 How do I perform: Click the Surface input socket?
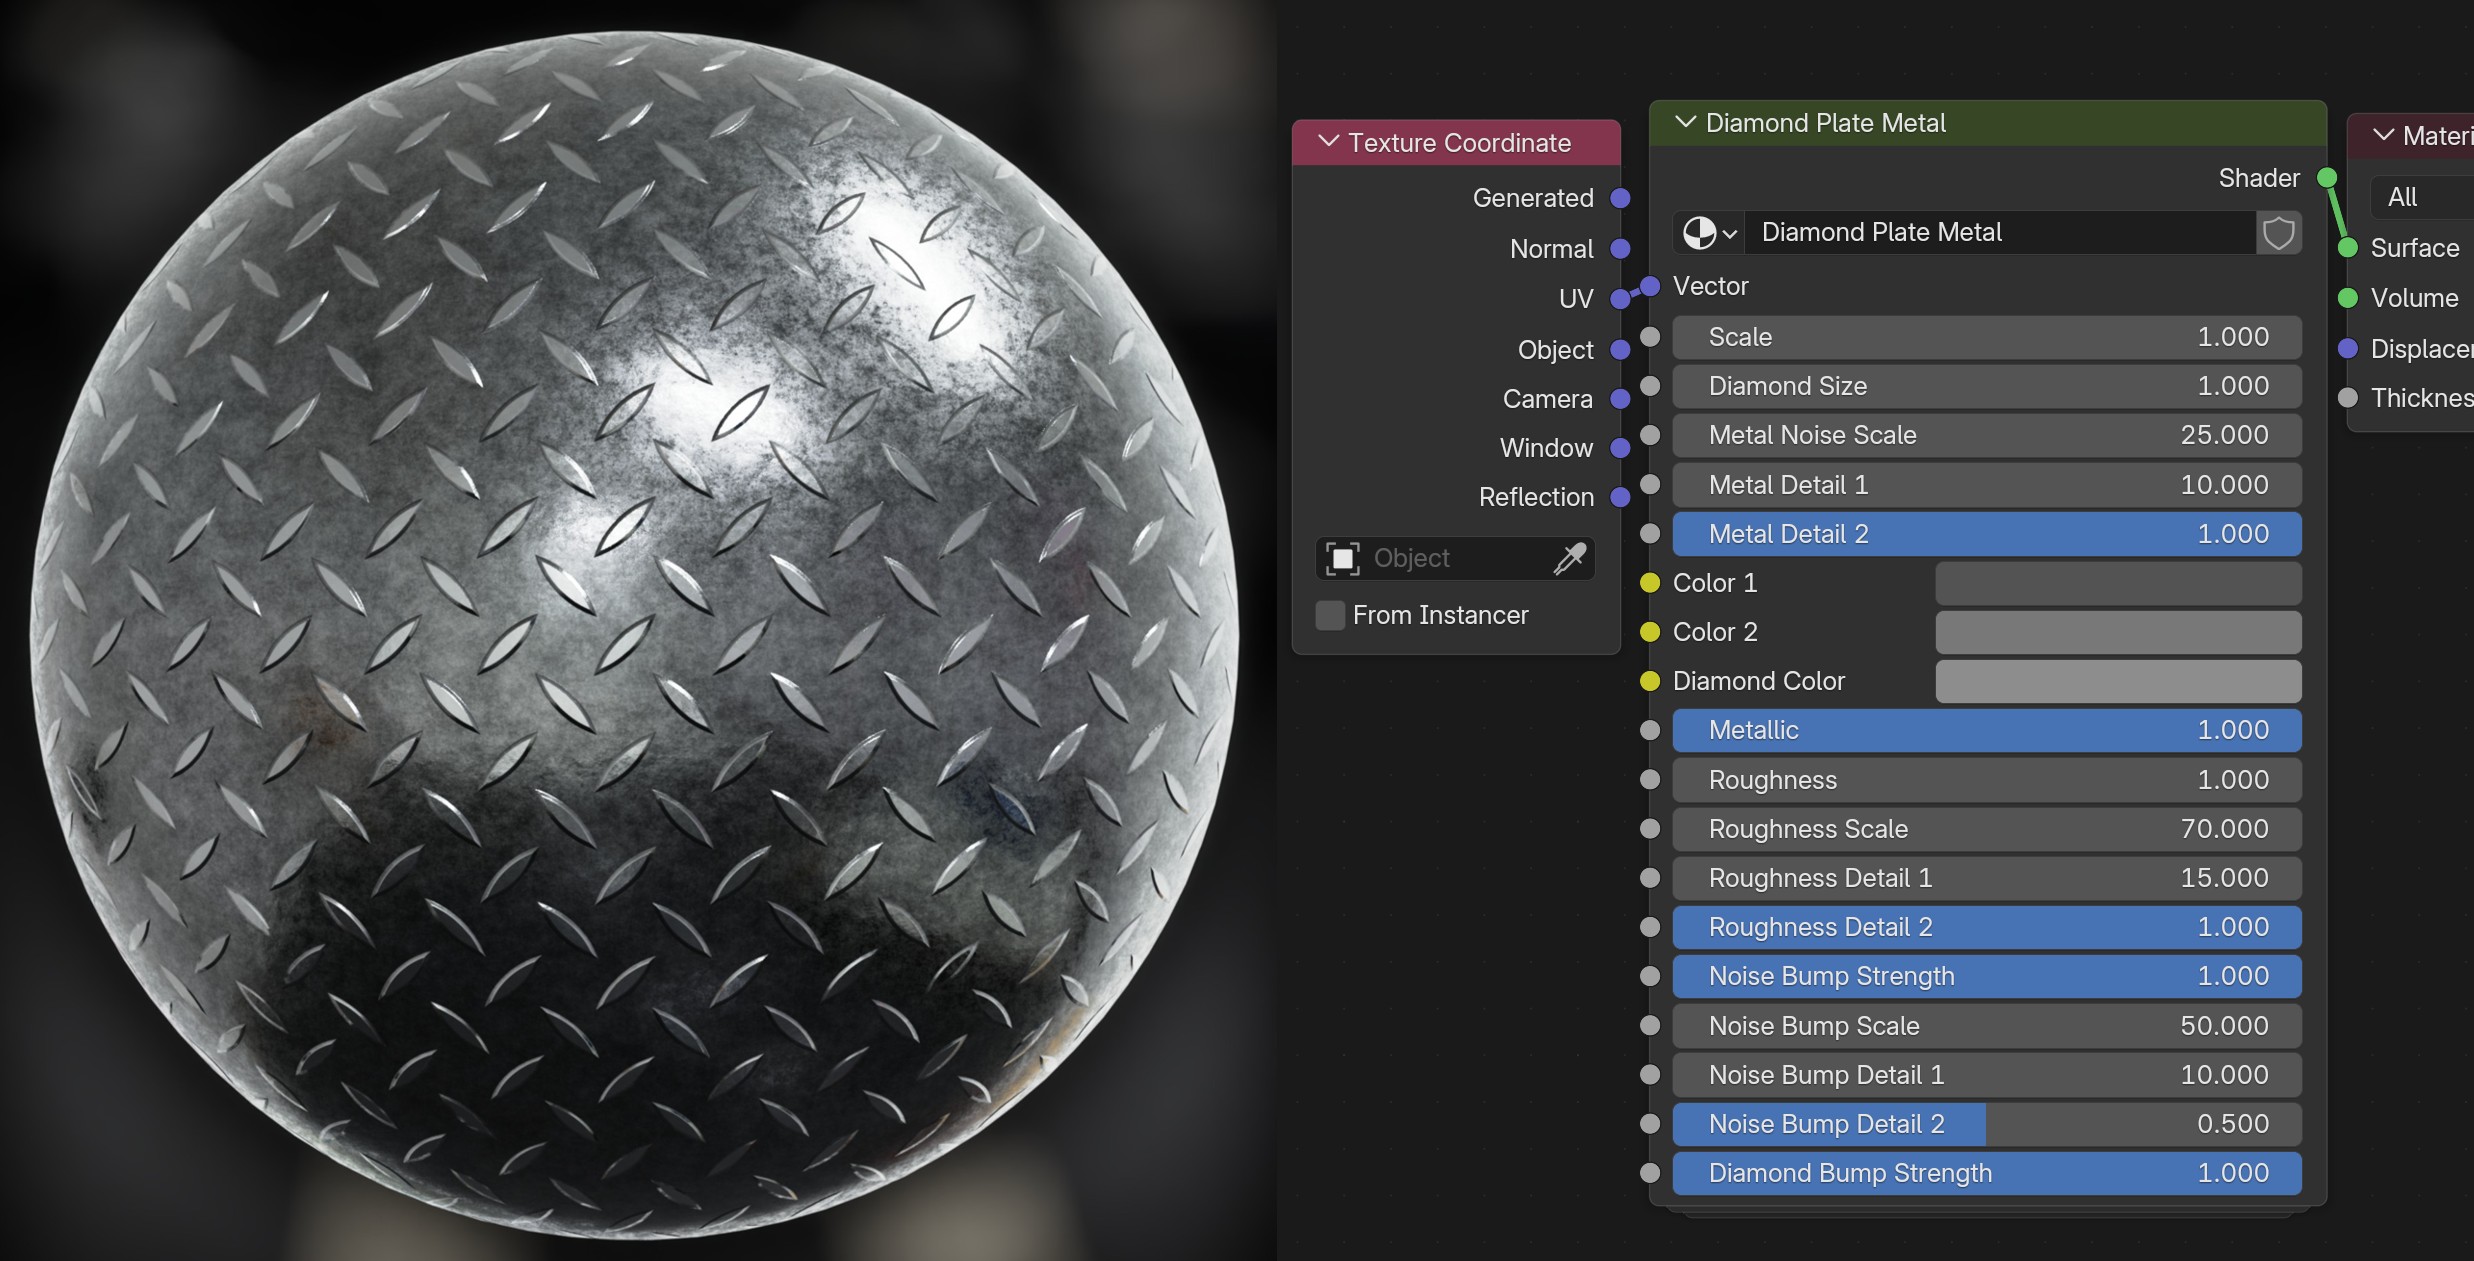2348,248
